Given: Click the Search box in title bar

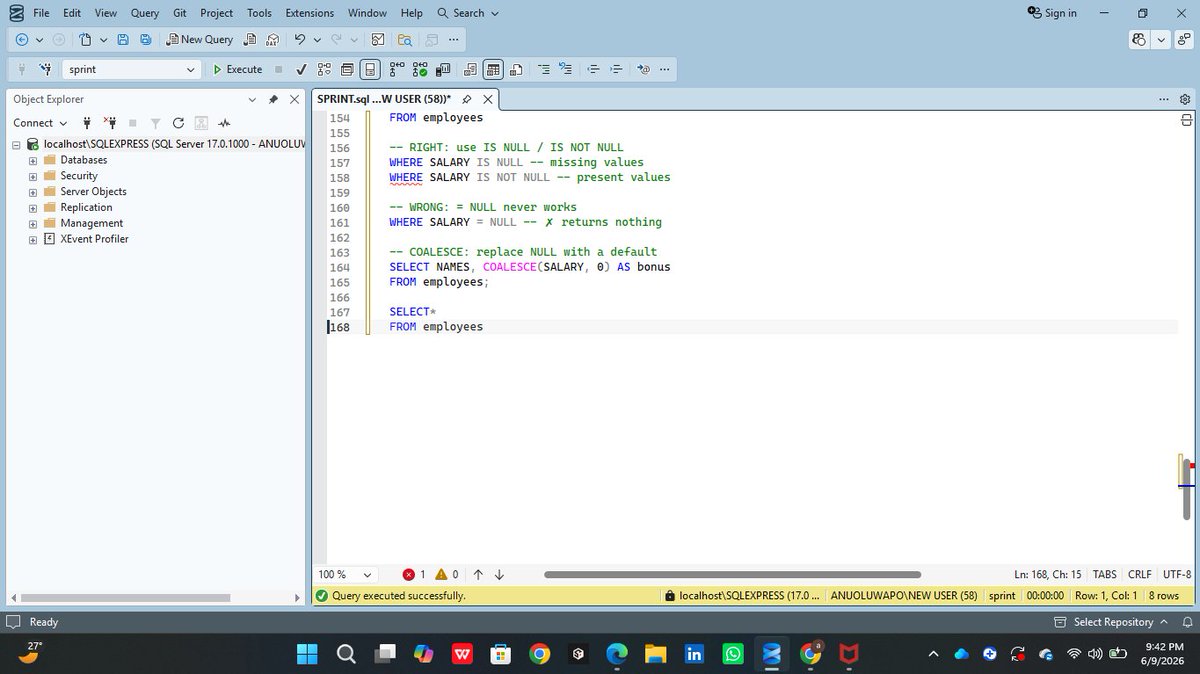Looking at the screenshot, I should coord(468,13).
